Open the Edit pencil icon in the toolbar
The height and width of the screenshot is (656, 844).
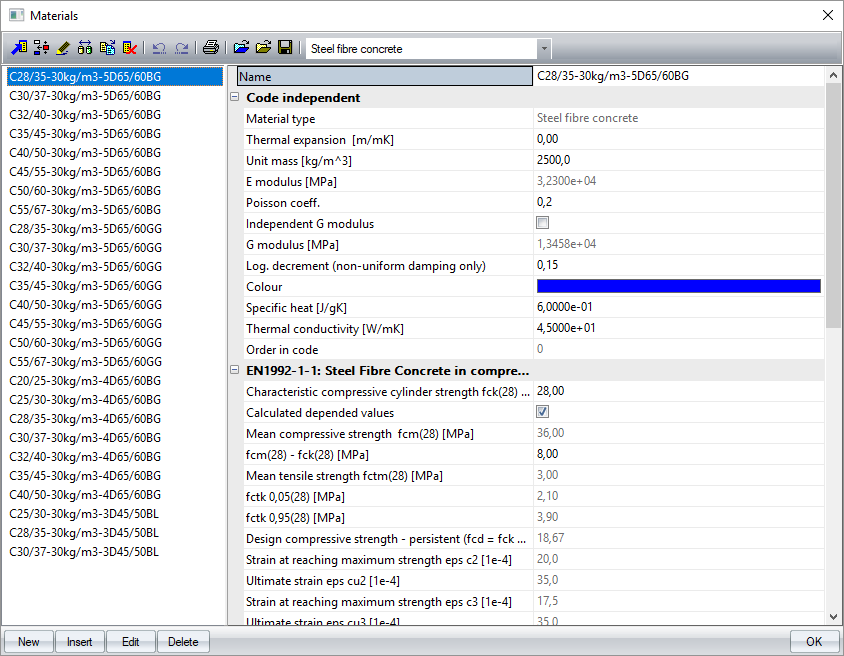click(65, 46)
